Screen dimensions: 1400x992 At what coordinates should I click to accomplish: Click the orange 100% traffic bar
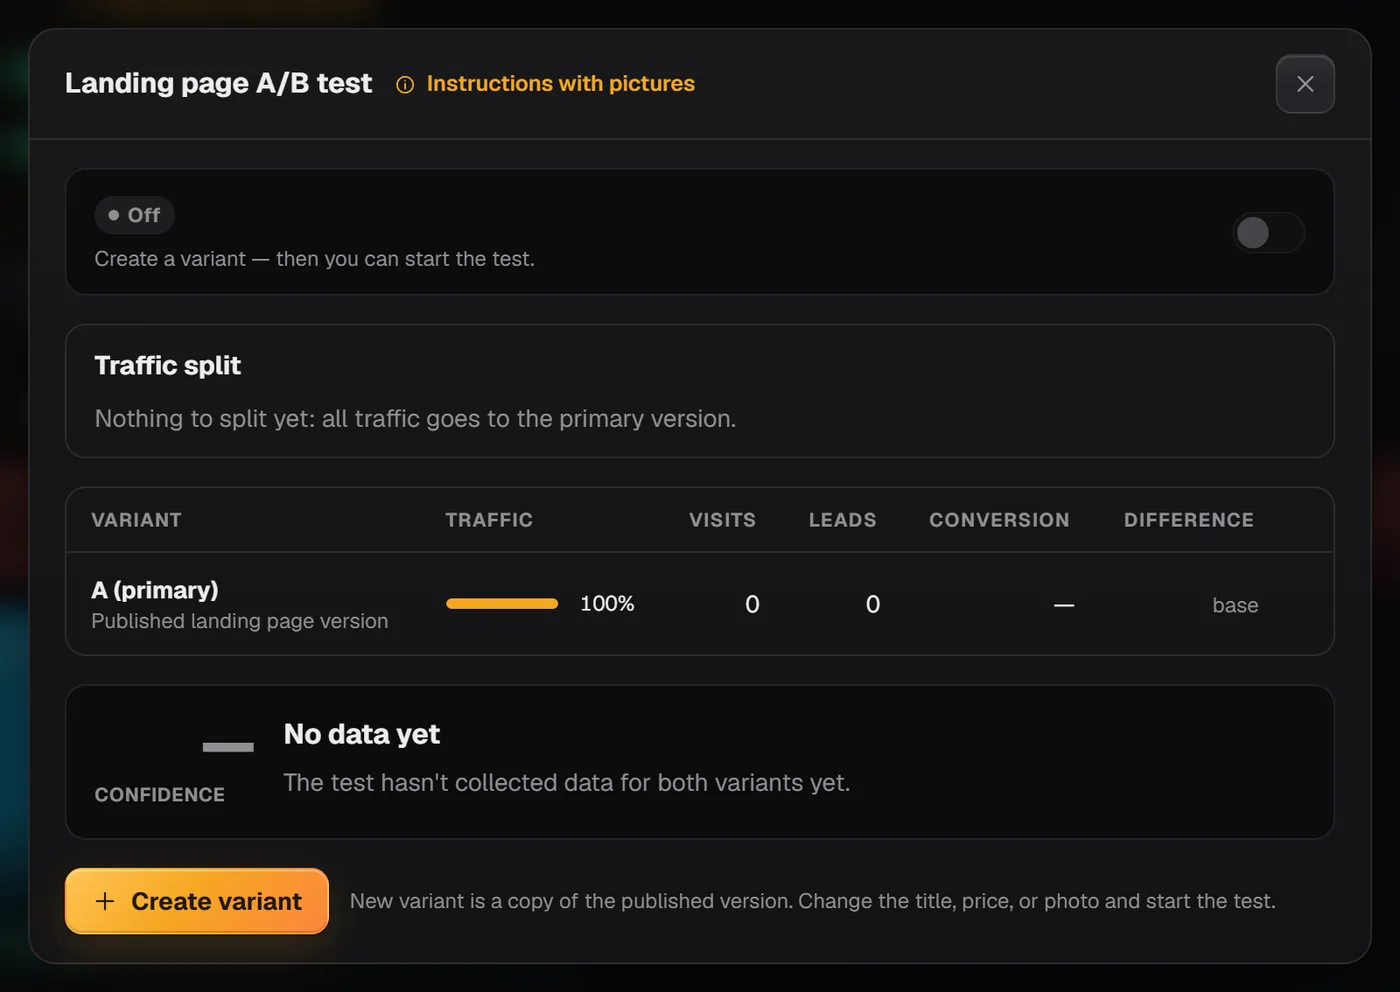[502, 604]
